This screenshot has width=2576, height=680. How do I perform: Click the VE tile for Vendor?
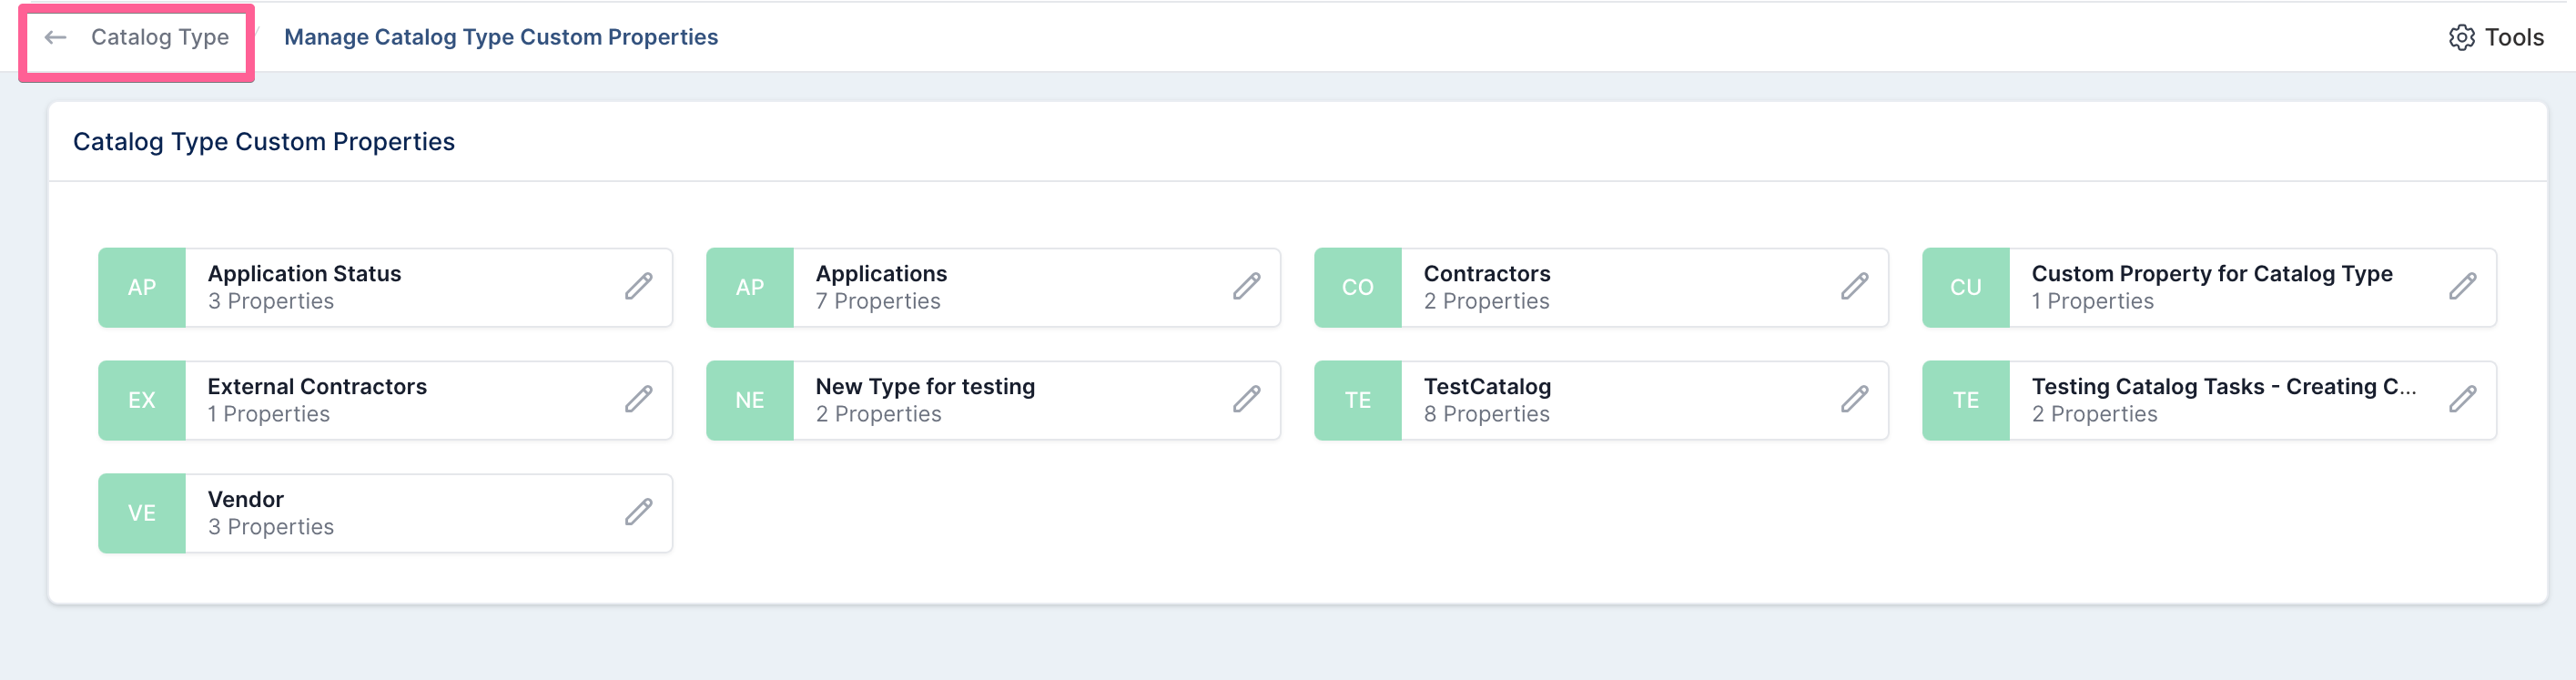tap(142, 513)
